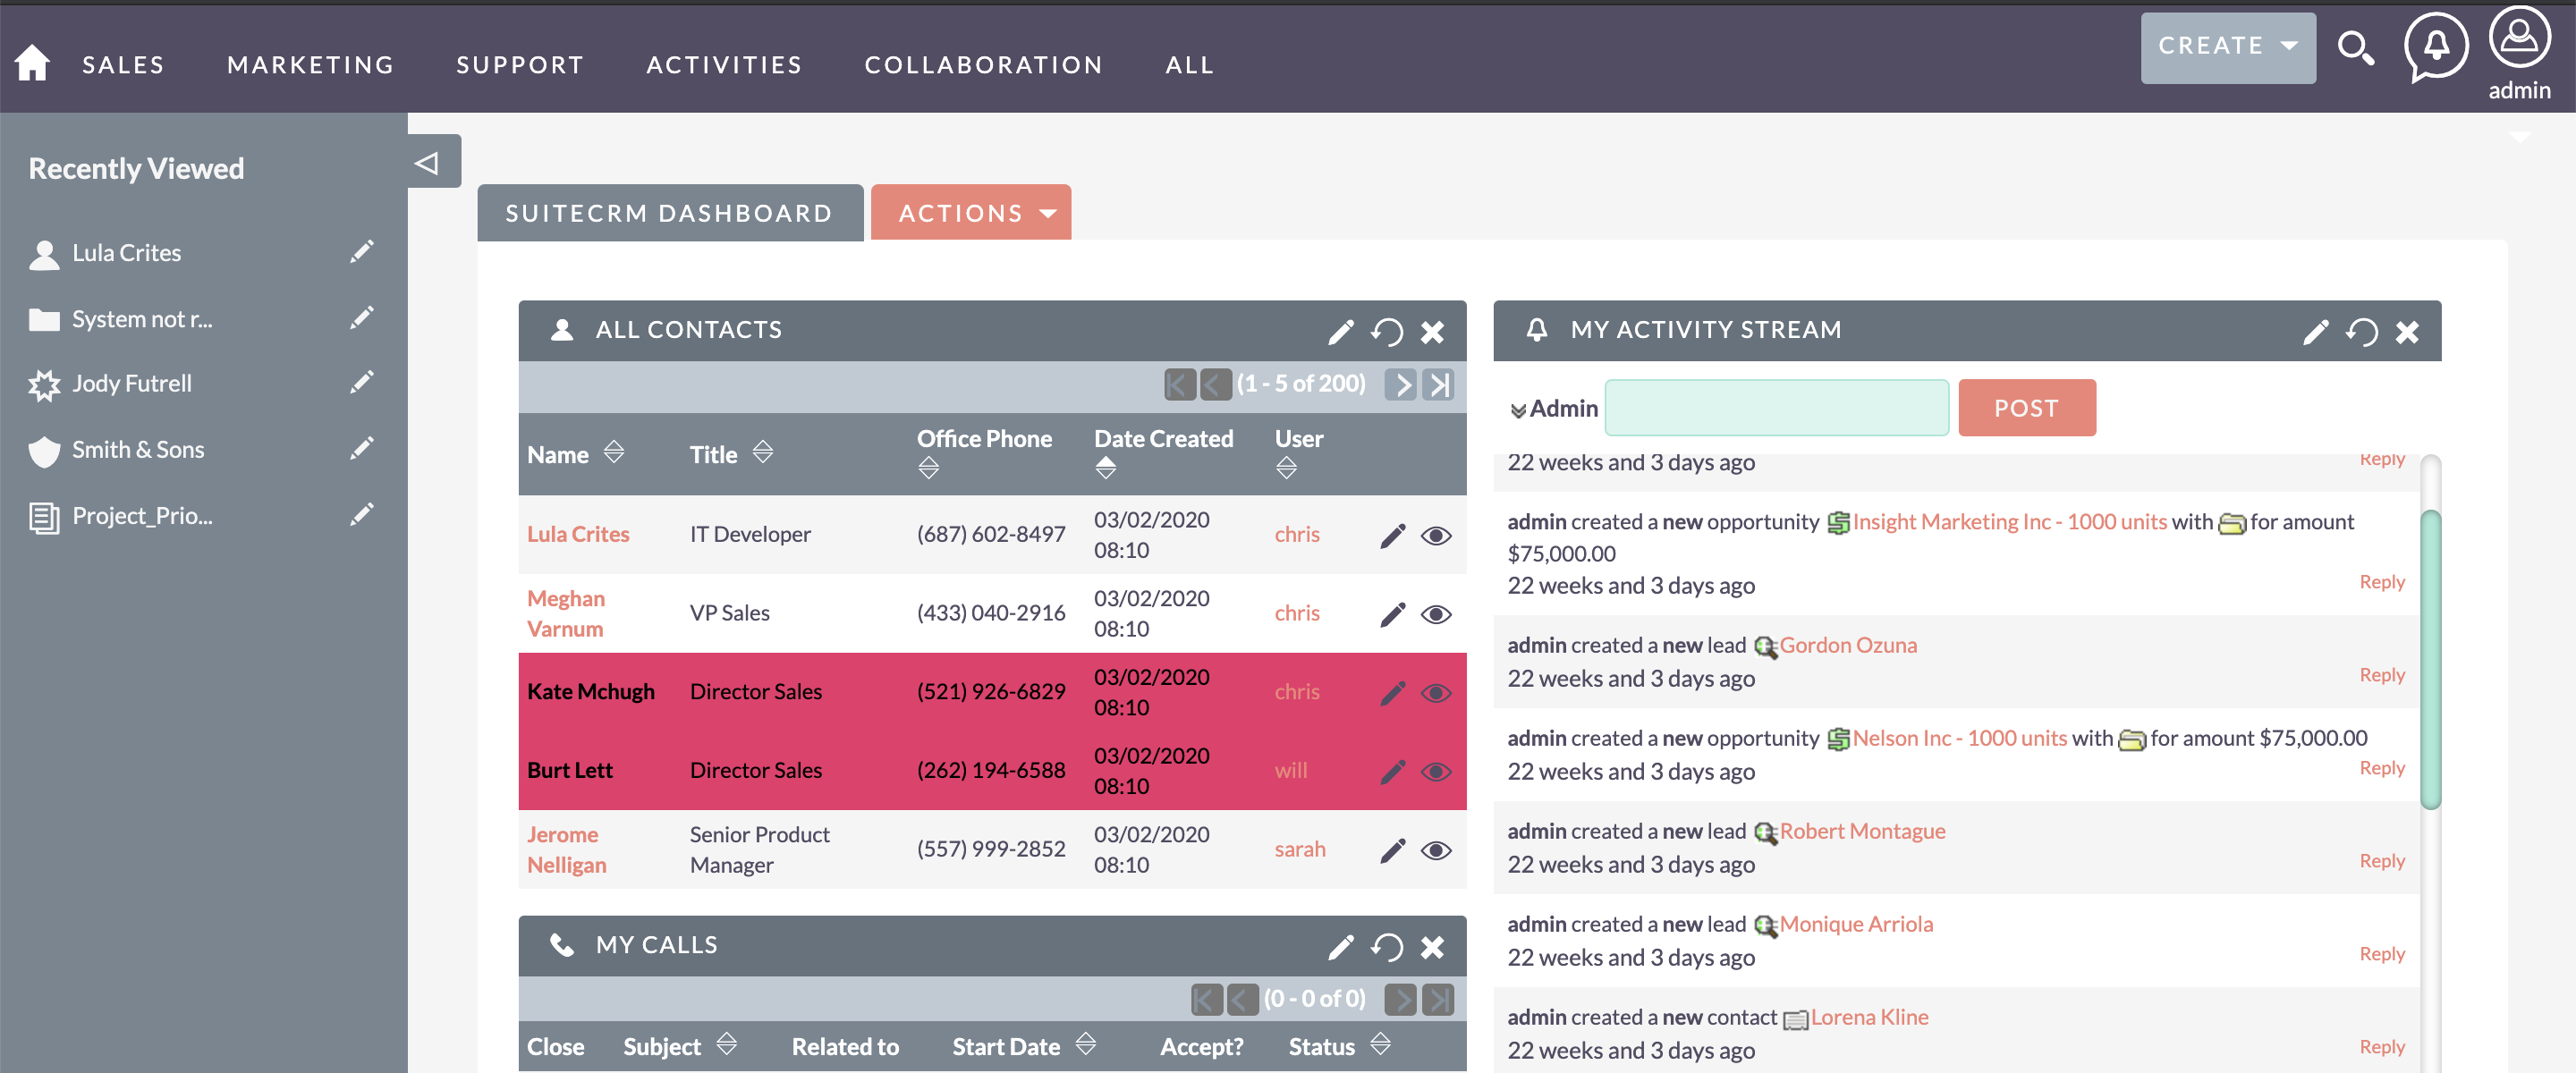This screenshot has height=1073, width=2576.
Task: Click the activity post text field
Action: tap(1776, 407)
